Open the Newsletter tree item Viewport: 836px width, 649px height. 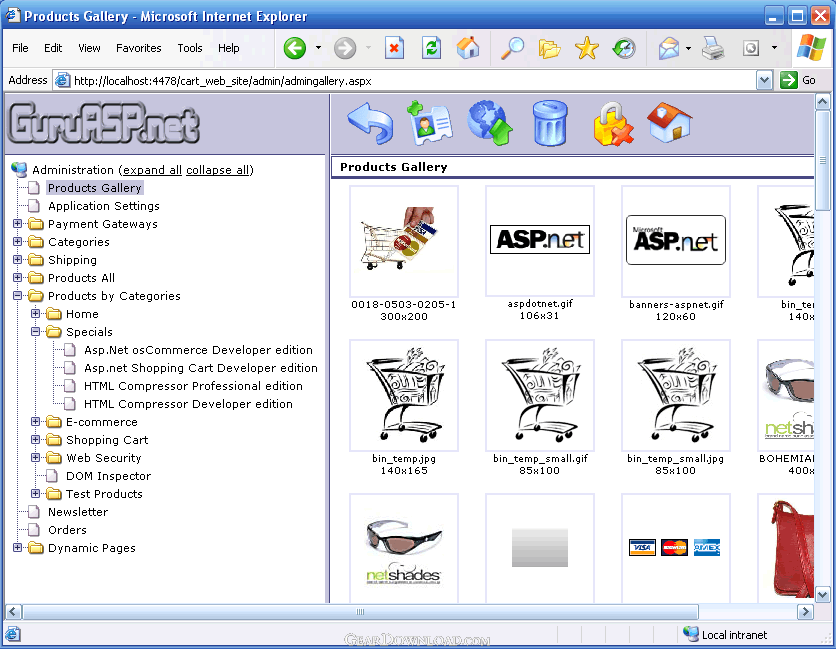point(78,512)
